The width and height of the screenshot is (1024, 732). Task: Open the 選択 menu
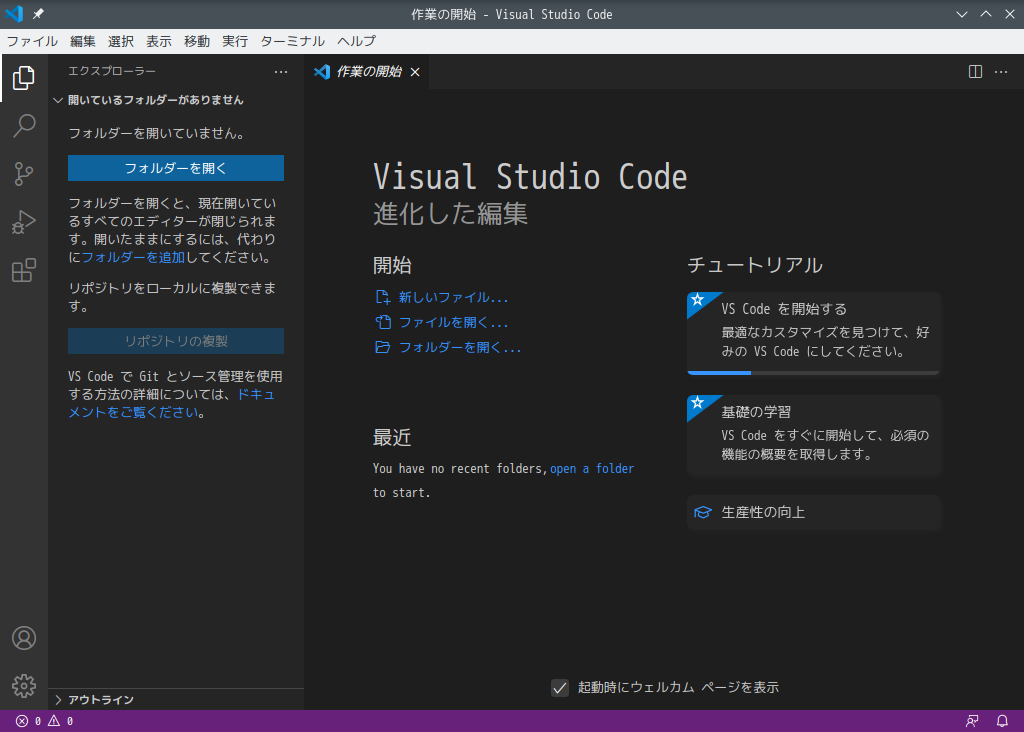click(121, 41)
